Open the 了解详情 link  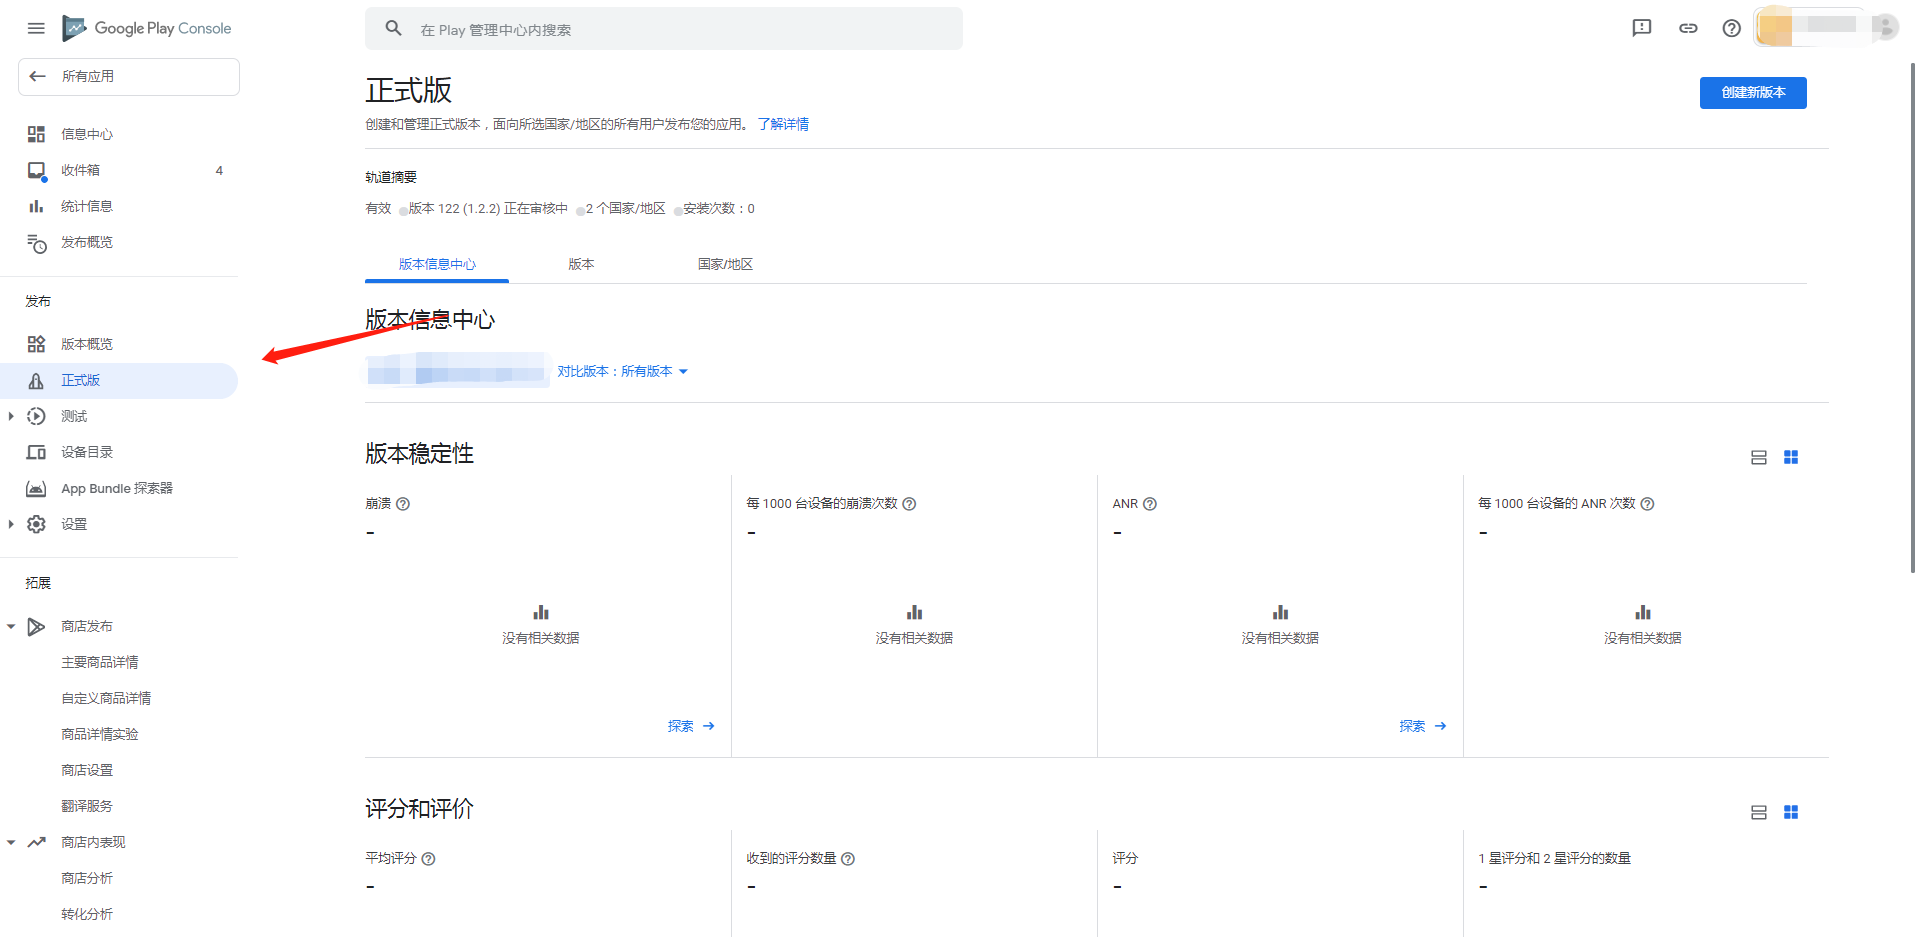pyautogui.click(x=784, y=123)
